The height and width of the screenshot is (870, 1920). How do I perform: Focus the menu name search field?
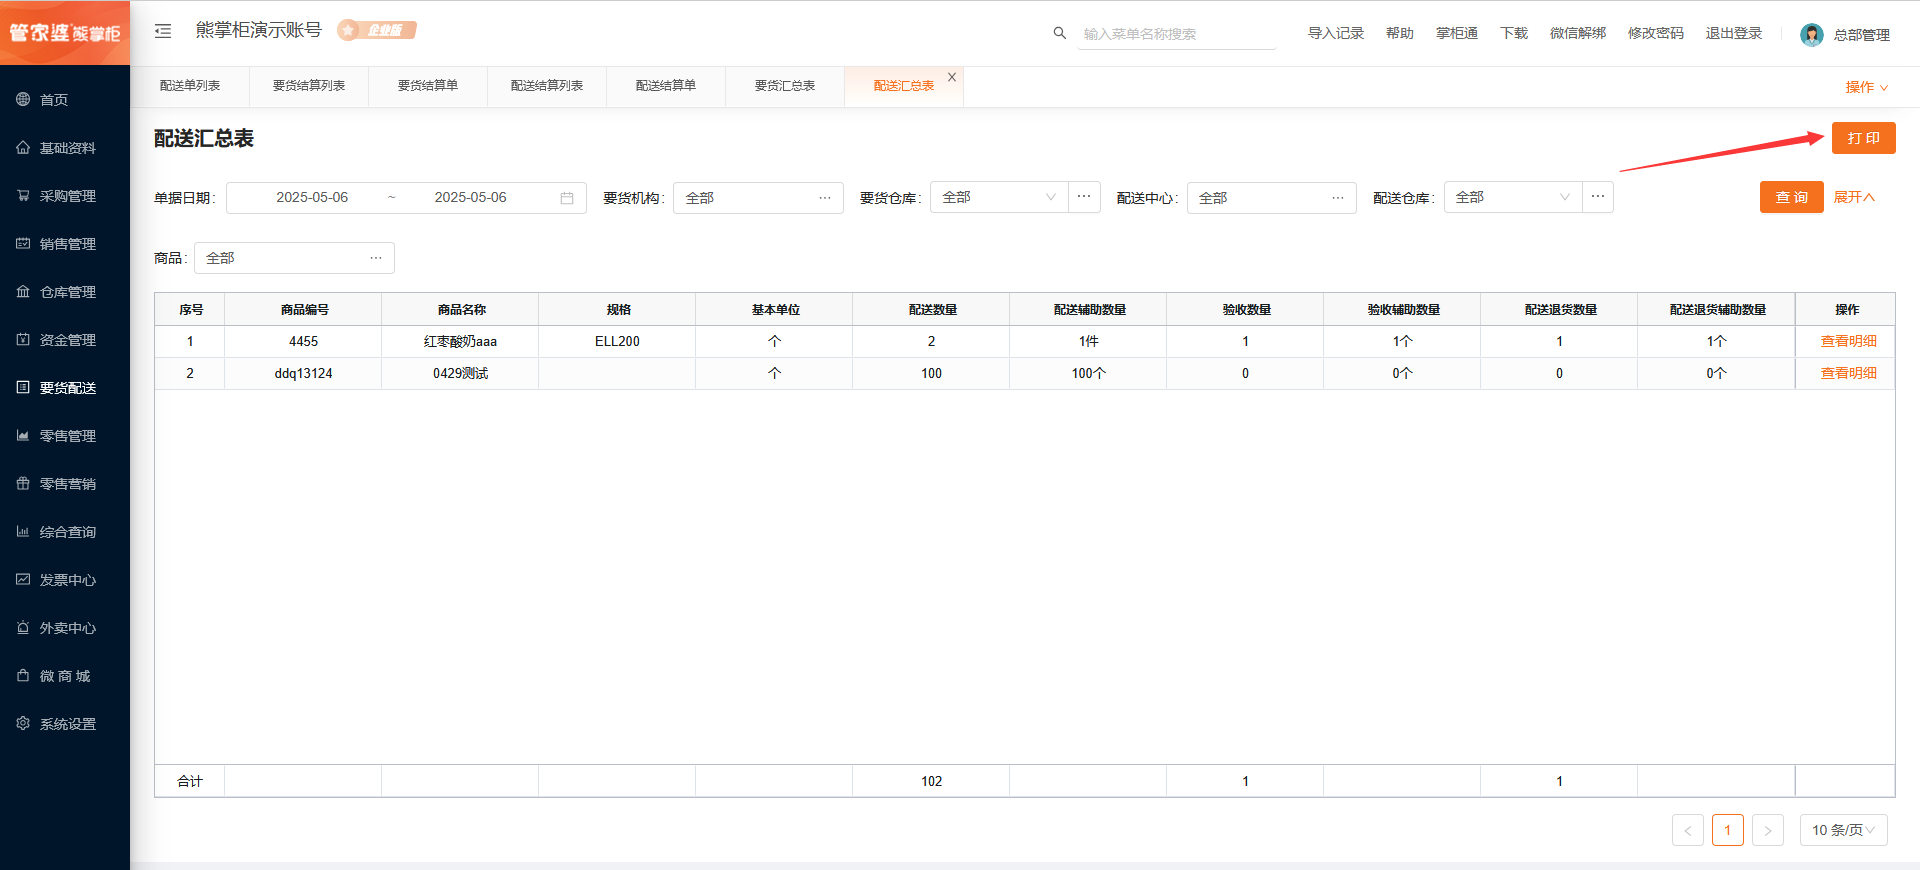[x=1176, y=34]
